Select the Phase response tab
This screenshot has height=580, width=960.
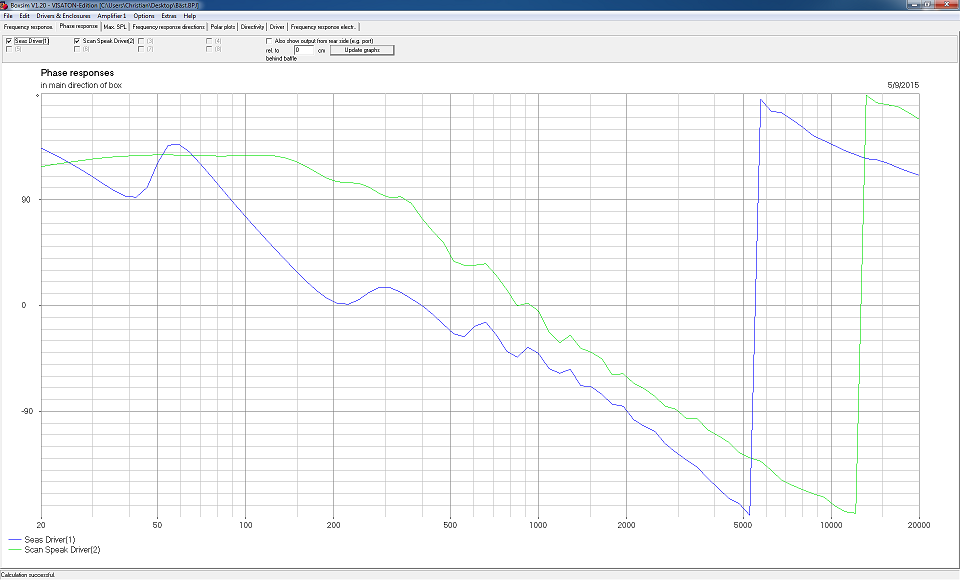coord(78,26)
